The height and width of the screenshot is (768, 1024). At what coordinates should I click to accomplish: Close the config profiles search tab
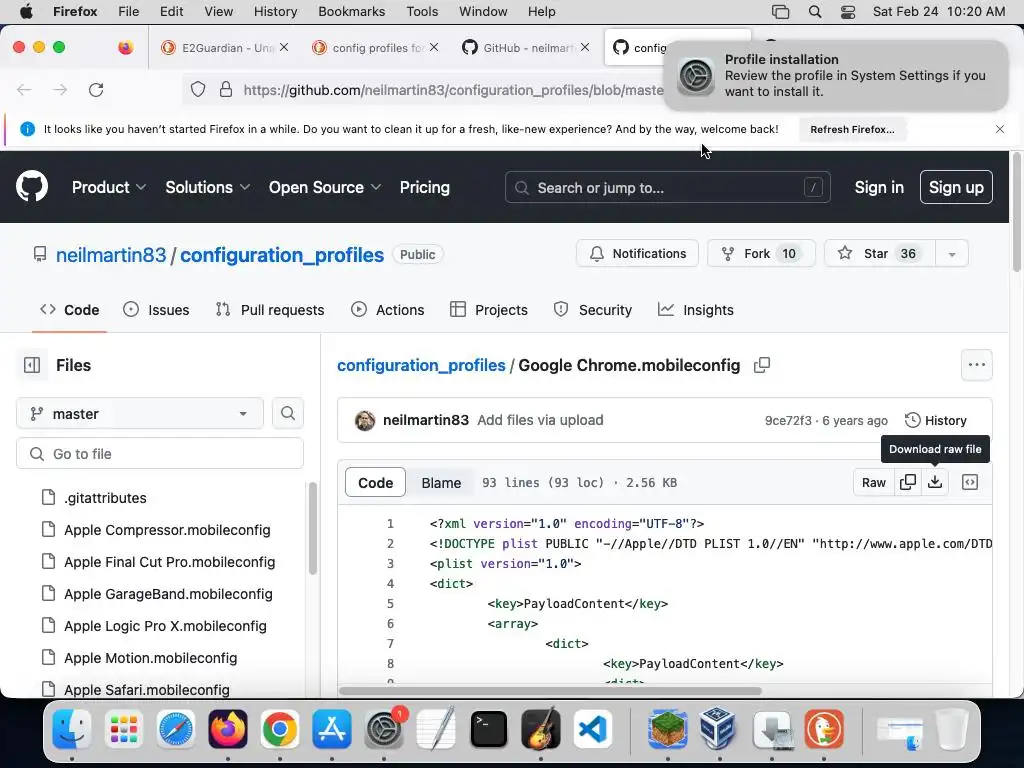pyautogui.click(x=434, y=47)
